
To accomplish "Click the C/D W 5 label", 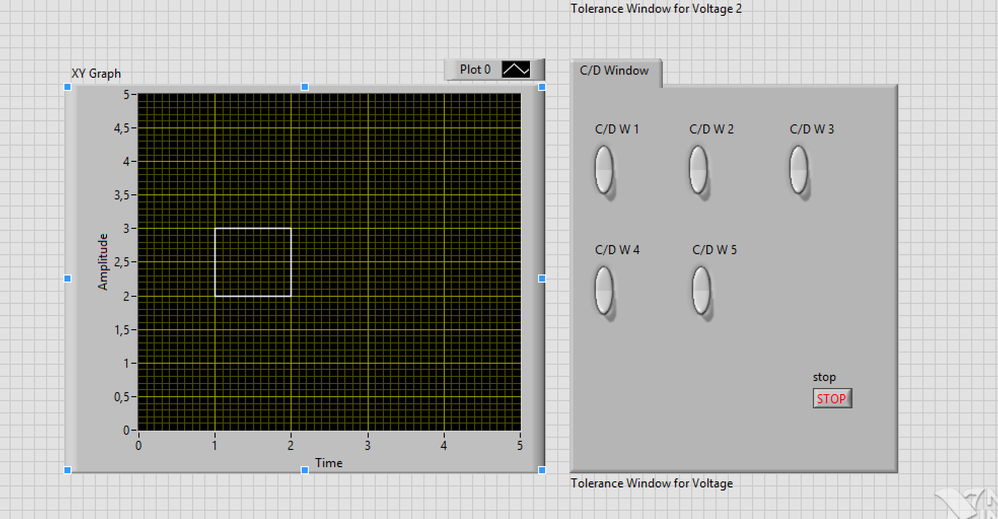I will 715,250.
